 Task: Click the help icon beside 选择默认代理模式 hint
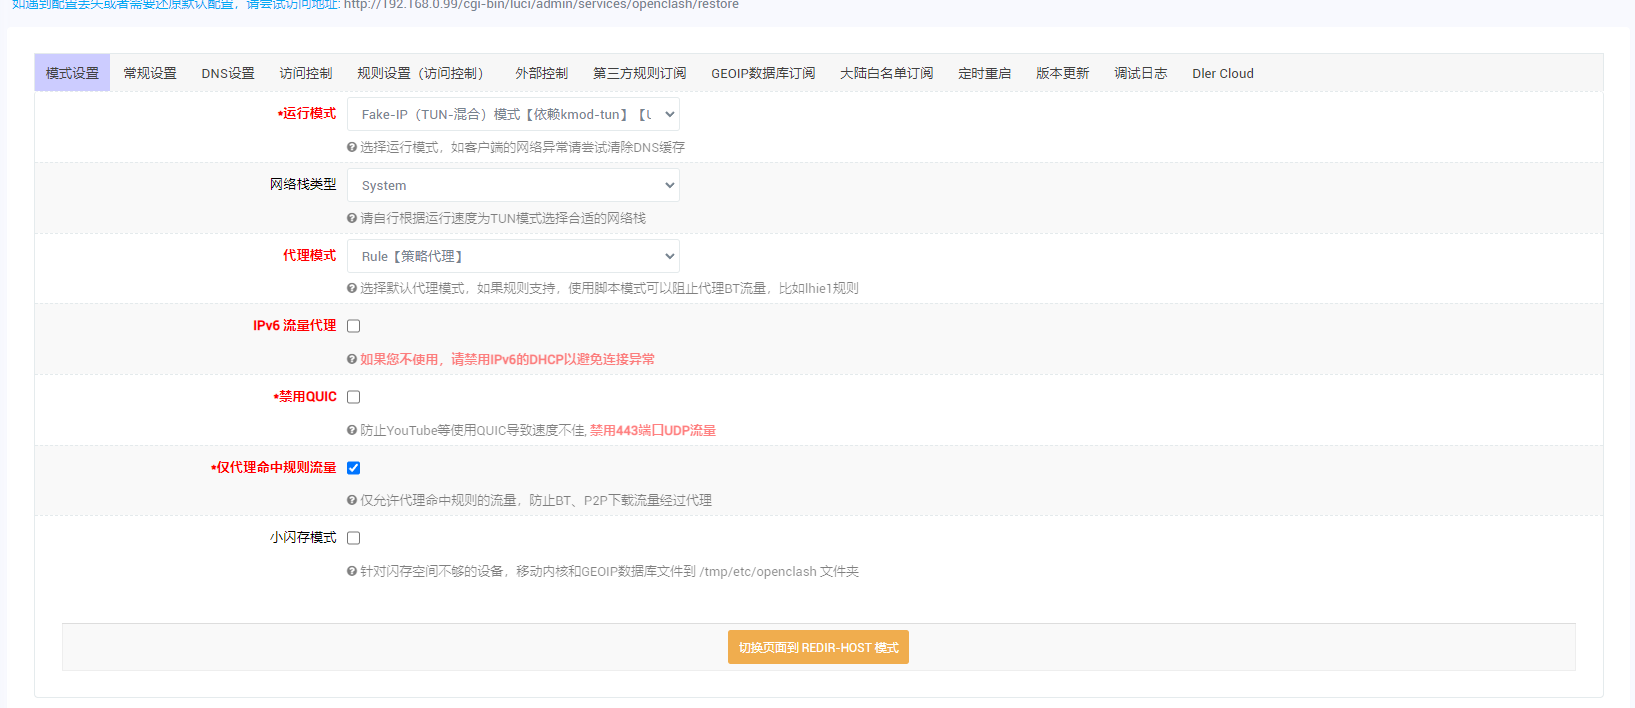tap(352, 288)
